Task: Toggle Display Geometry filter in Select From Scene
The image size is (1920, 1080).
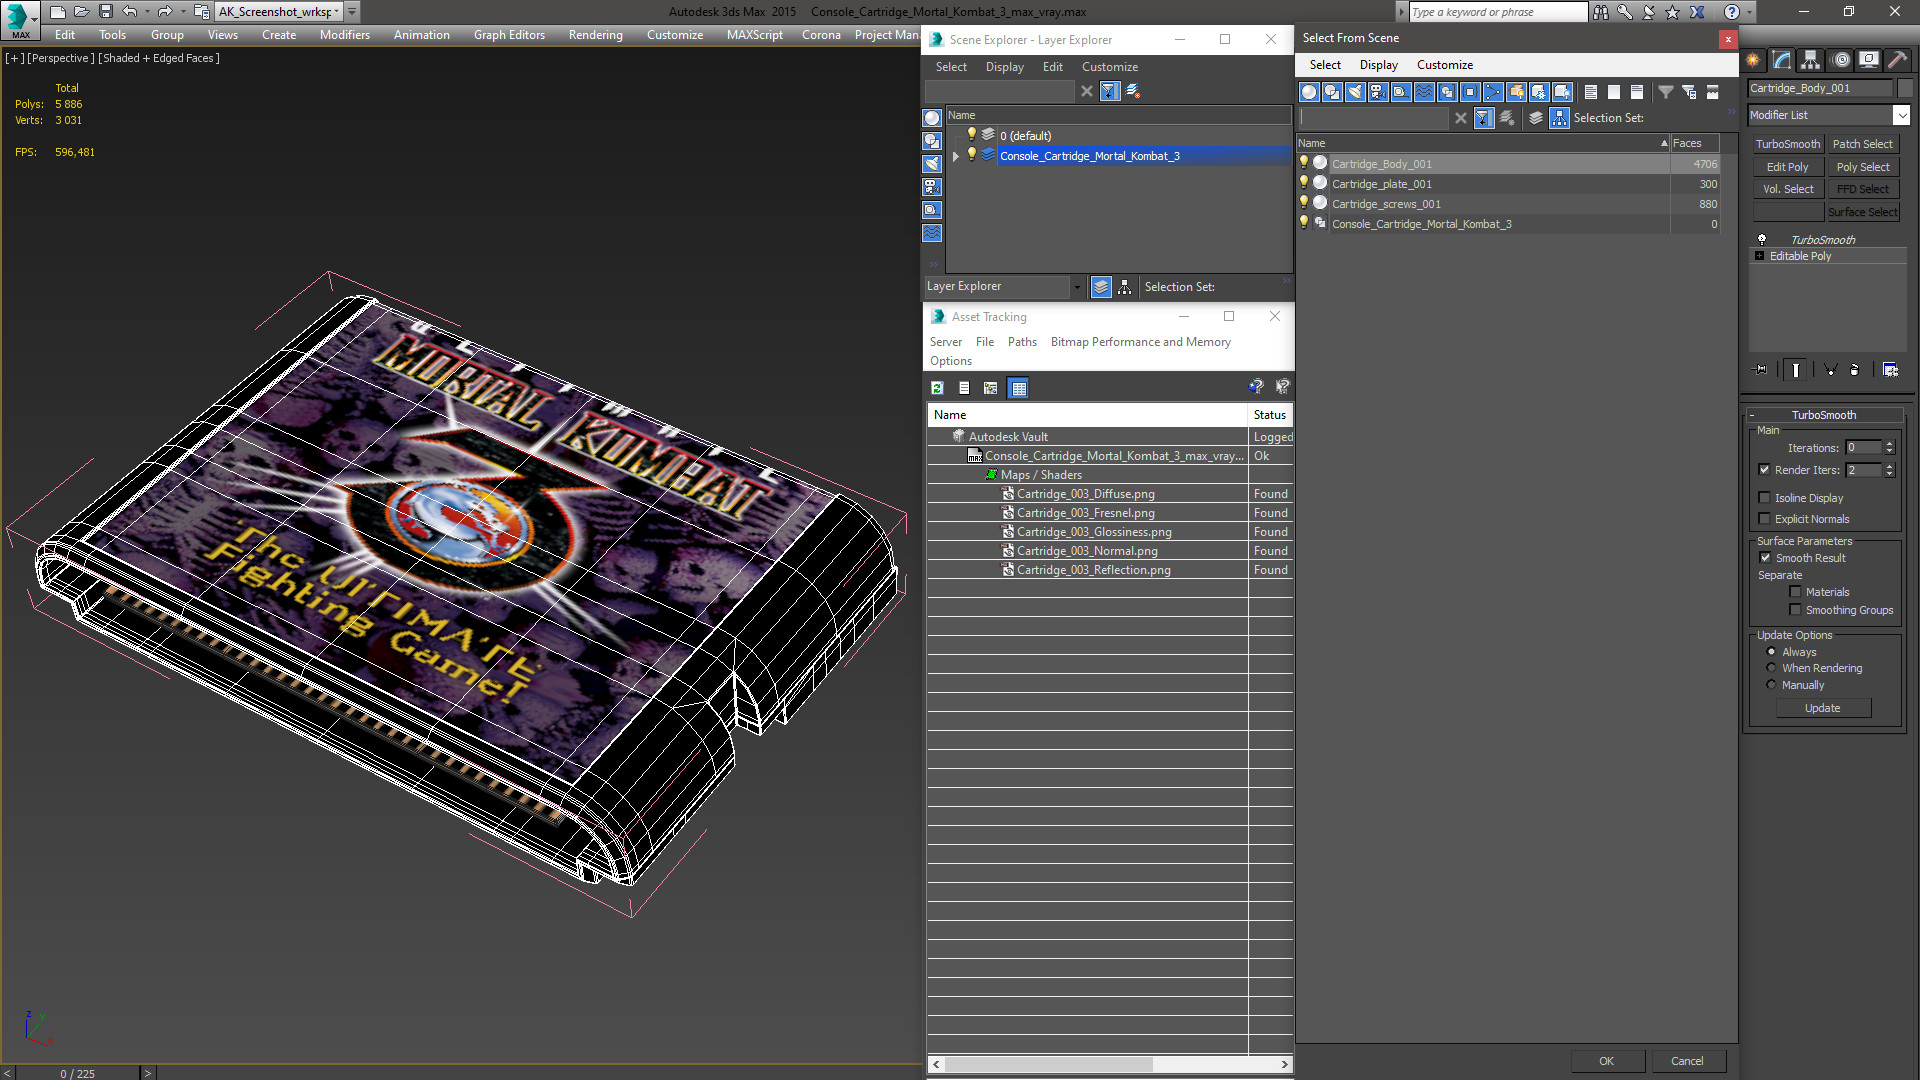Action: (x=1309, y=92)
